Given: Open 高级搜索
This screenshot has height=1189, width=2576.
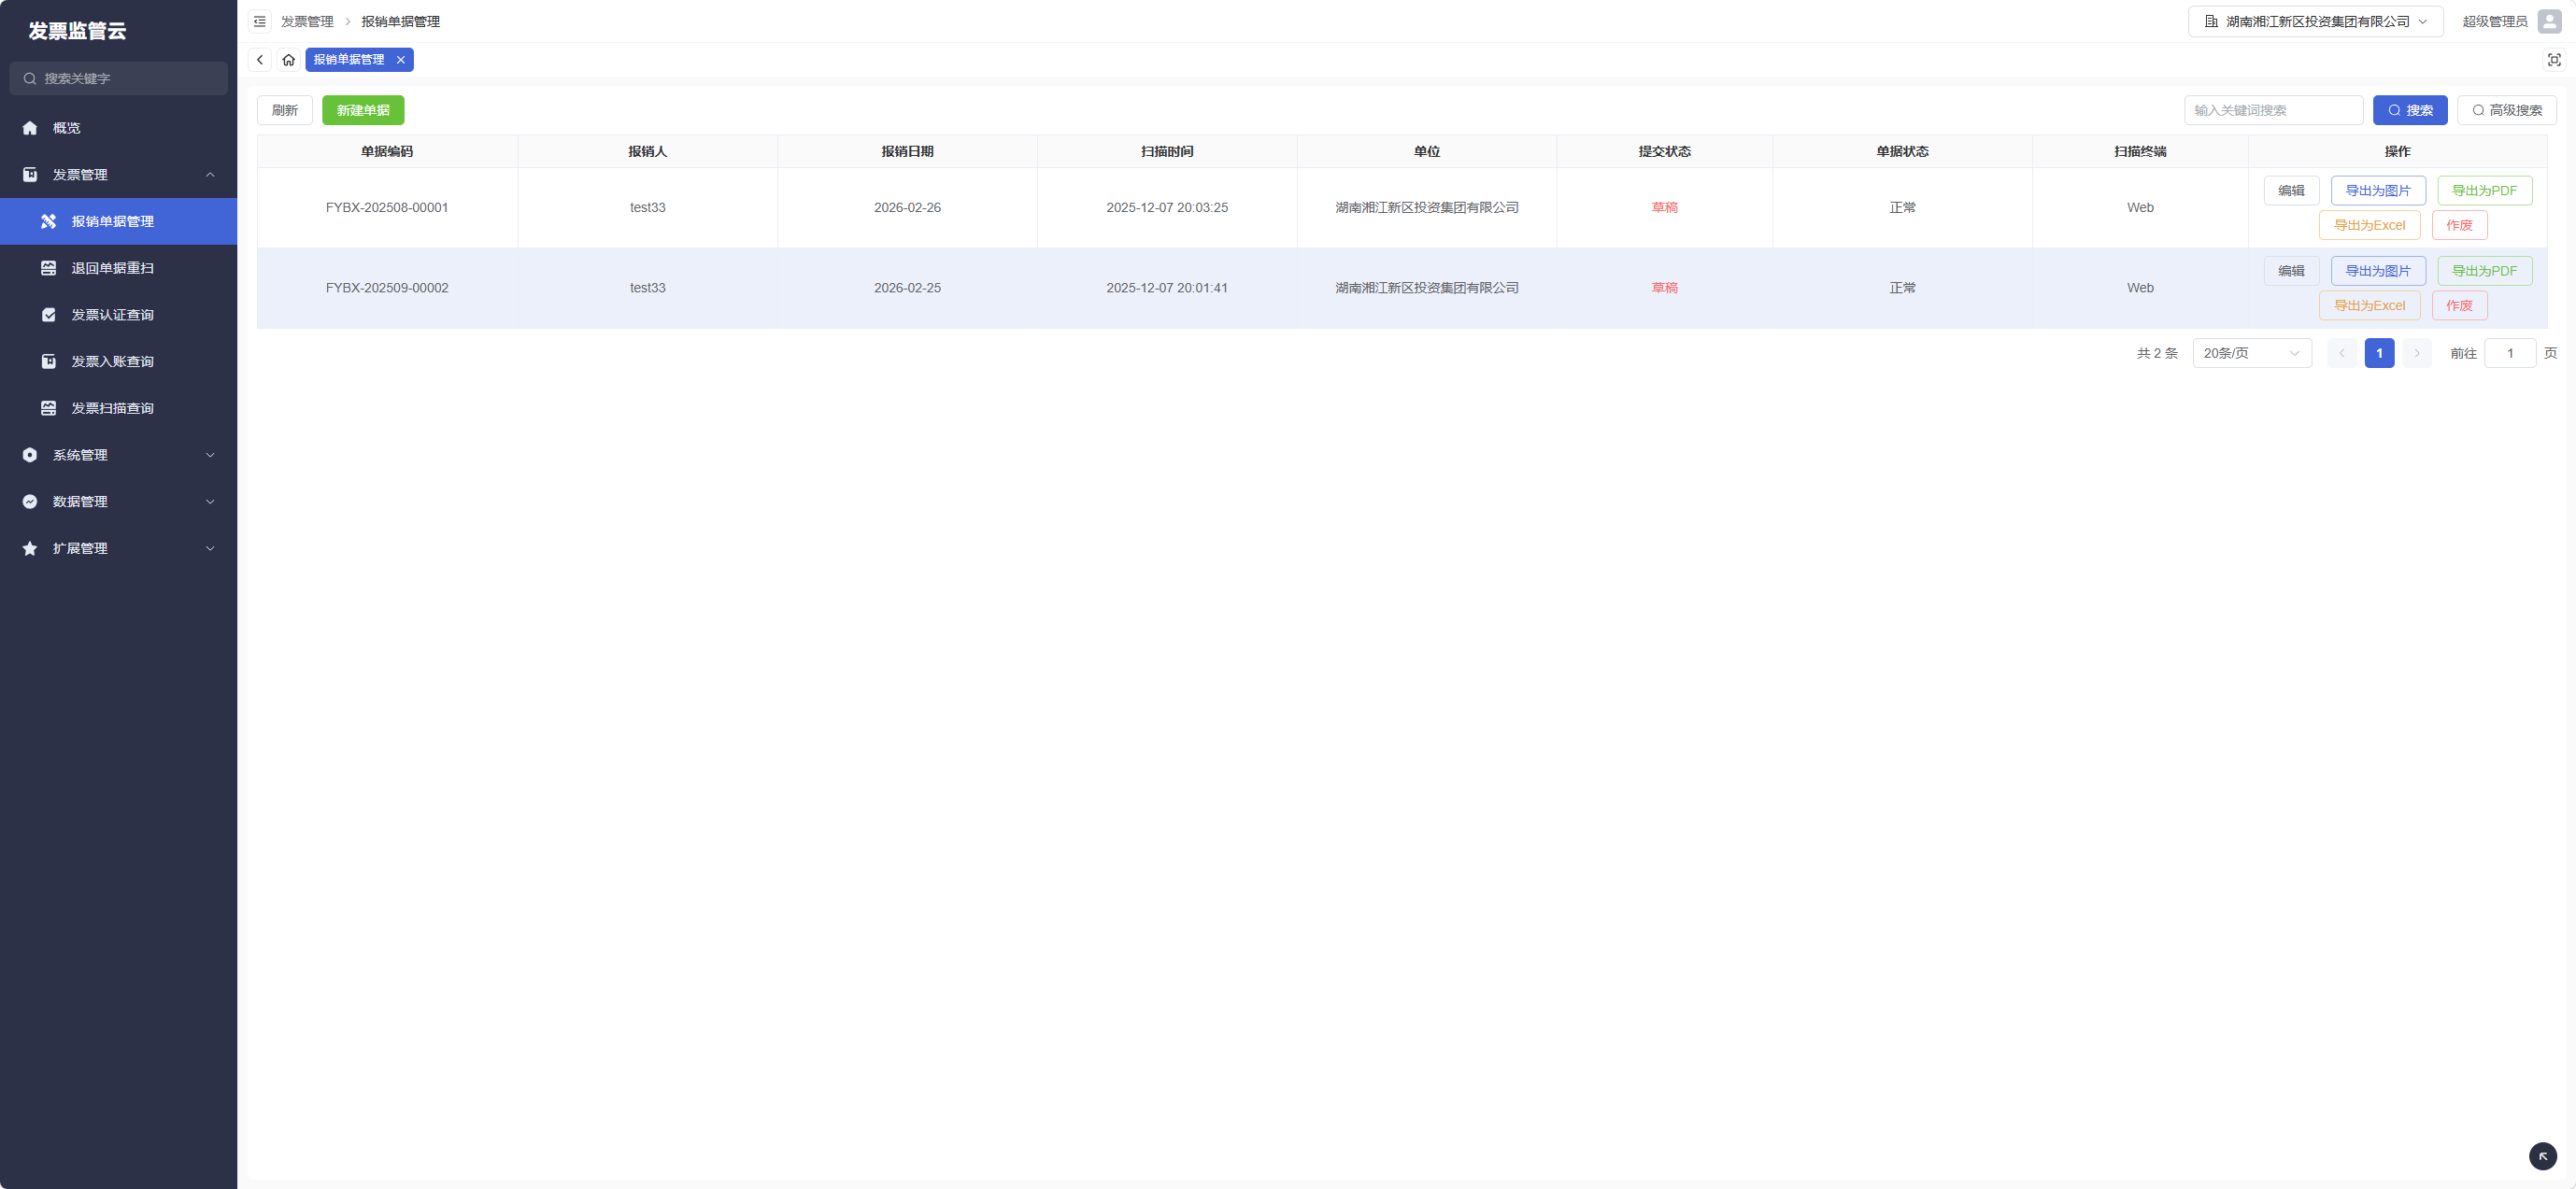Looking at the screenshot, I should click(2507, 110).
